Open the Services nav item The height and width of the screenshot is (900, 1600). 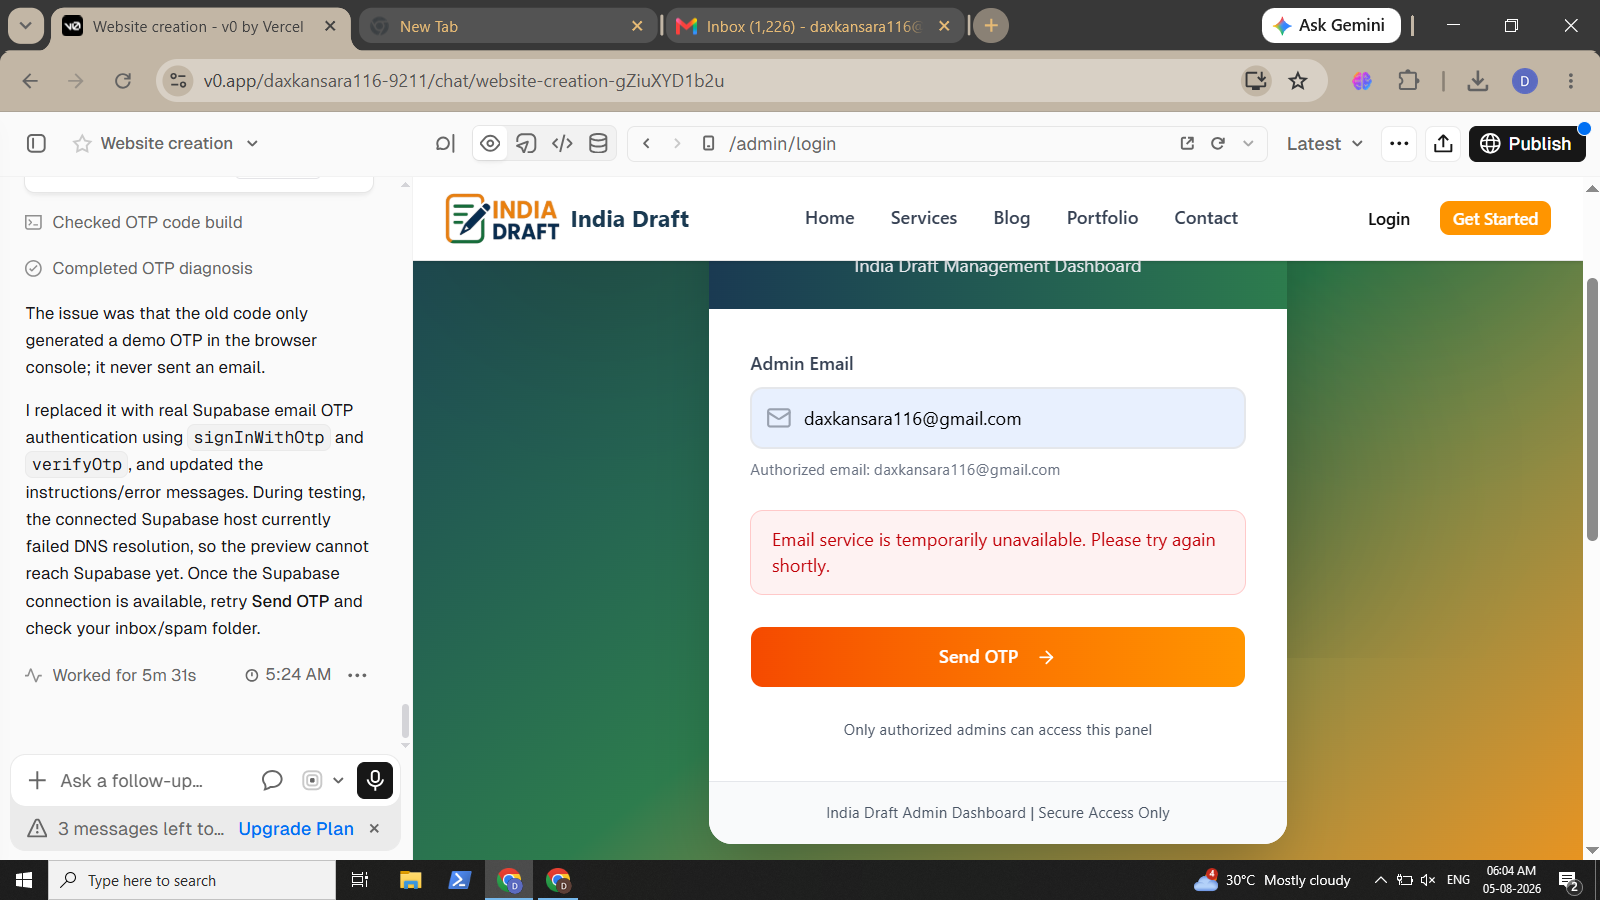click(x=924, y=218)
